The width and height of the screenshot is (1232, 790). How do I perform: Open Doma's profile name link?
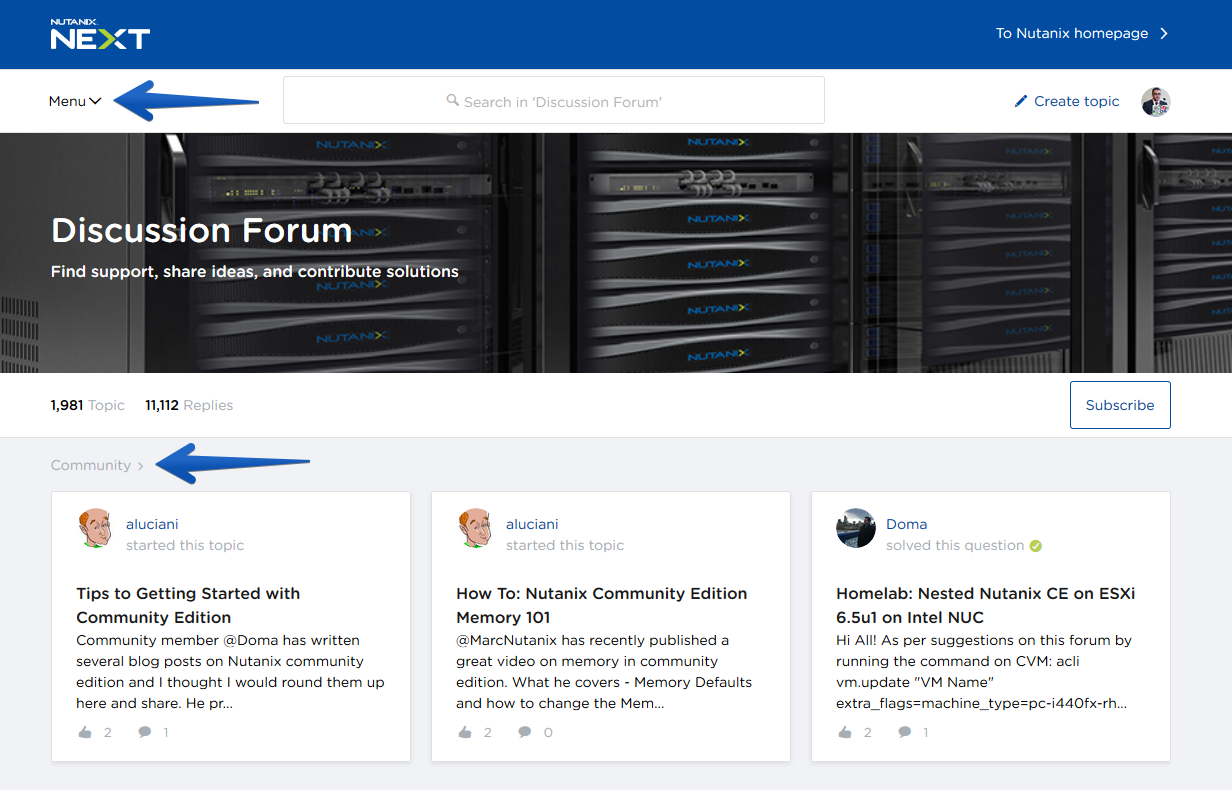coord(907,524)
